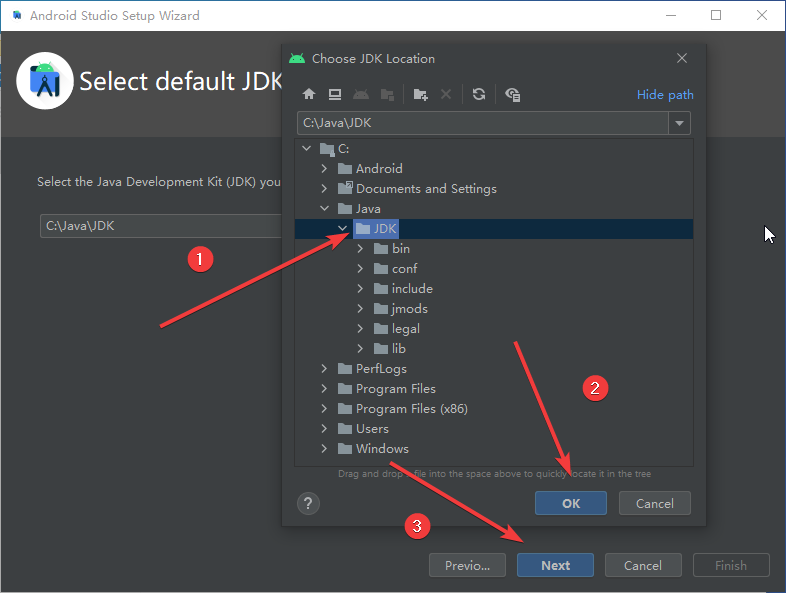The image size is (786, 593).
Task: Click the module directory icon
Action: tap(387, 94)
